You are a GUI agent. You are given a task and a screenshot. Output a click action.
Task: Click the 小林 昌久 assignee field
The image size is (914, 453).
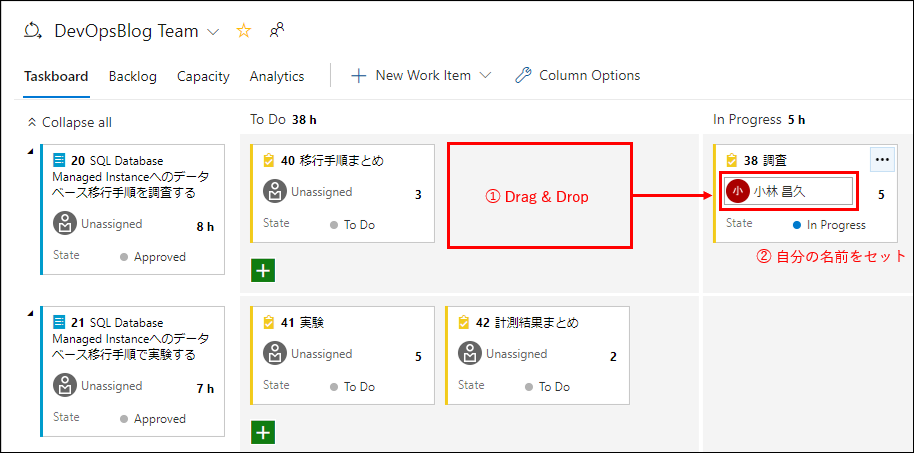[789, 191]
